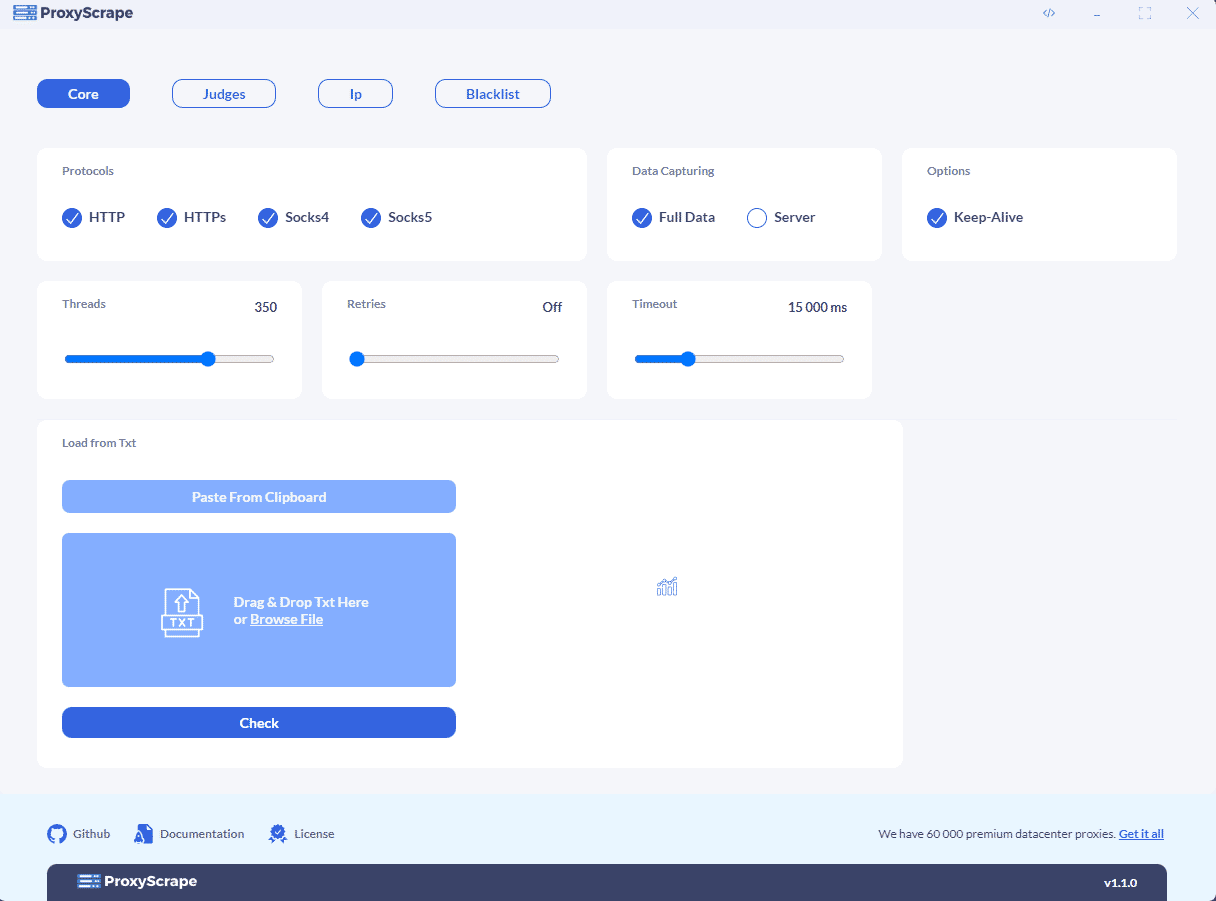Click the Browse File link

tap(286, 620)
